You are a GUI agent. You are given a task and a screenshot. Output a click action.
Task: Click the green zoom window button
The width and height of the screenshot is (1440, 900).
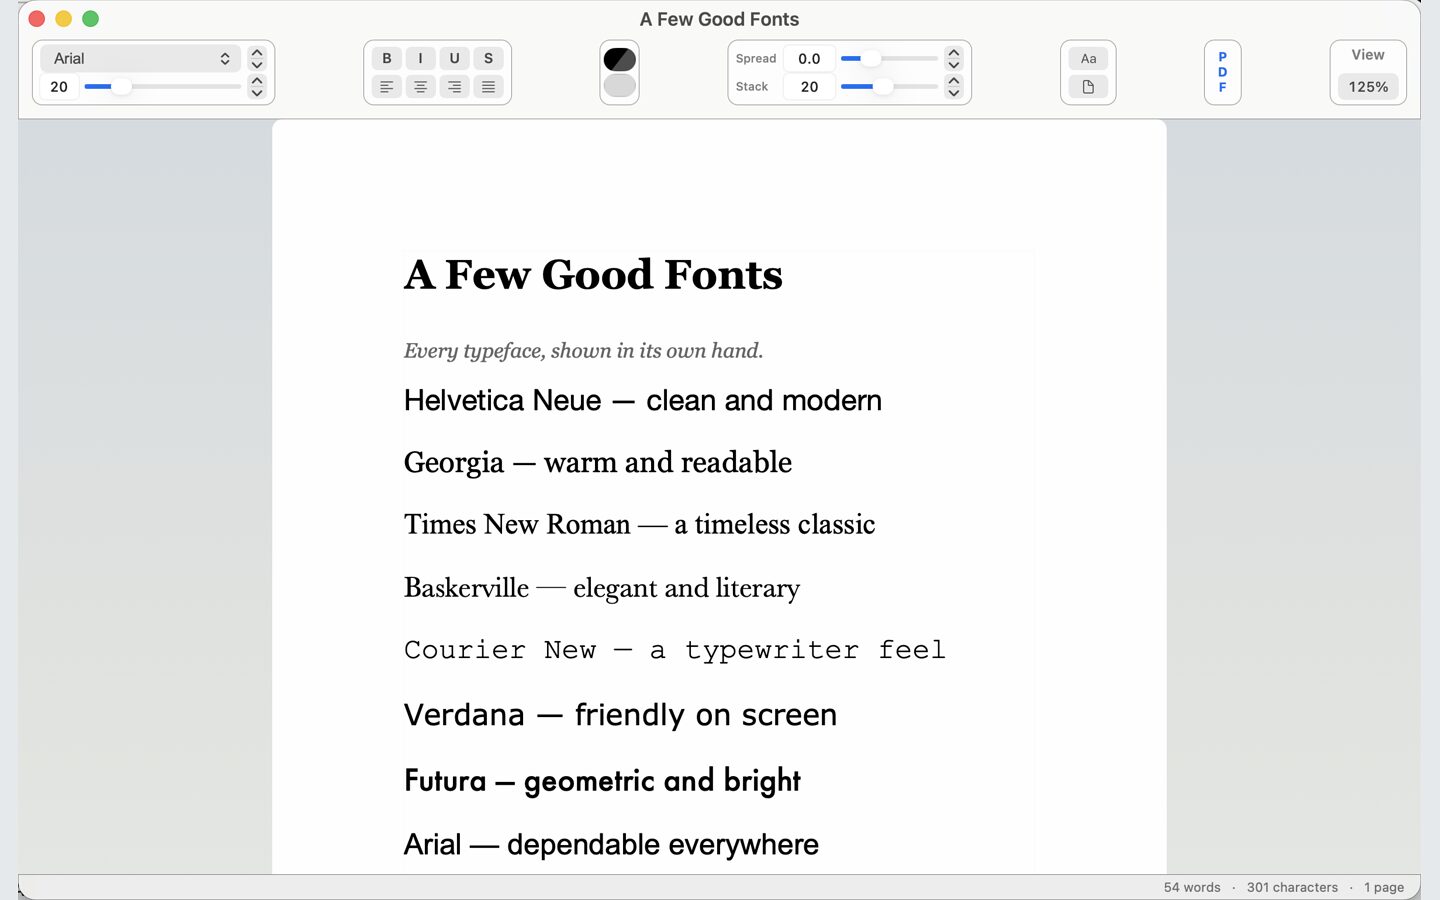[x=90, y=19]
